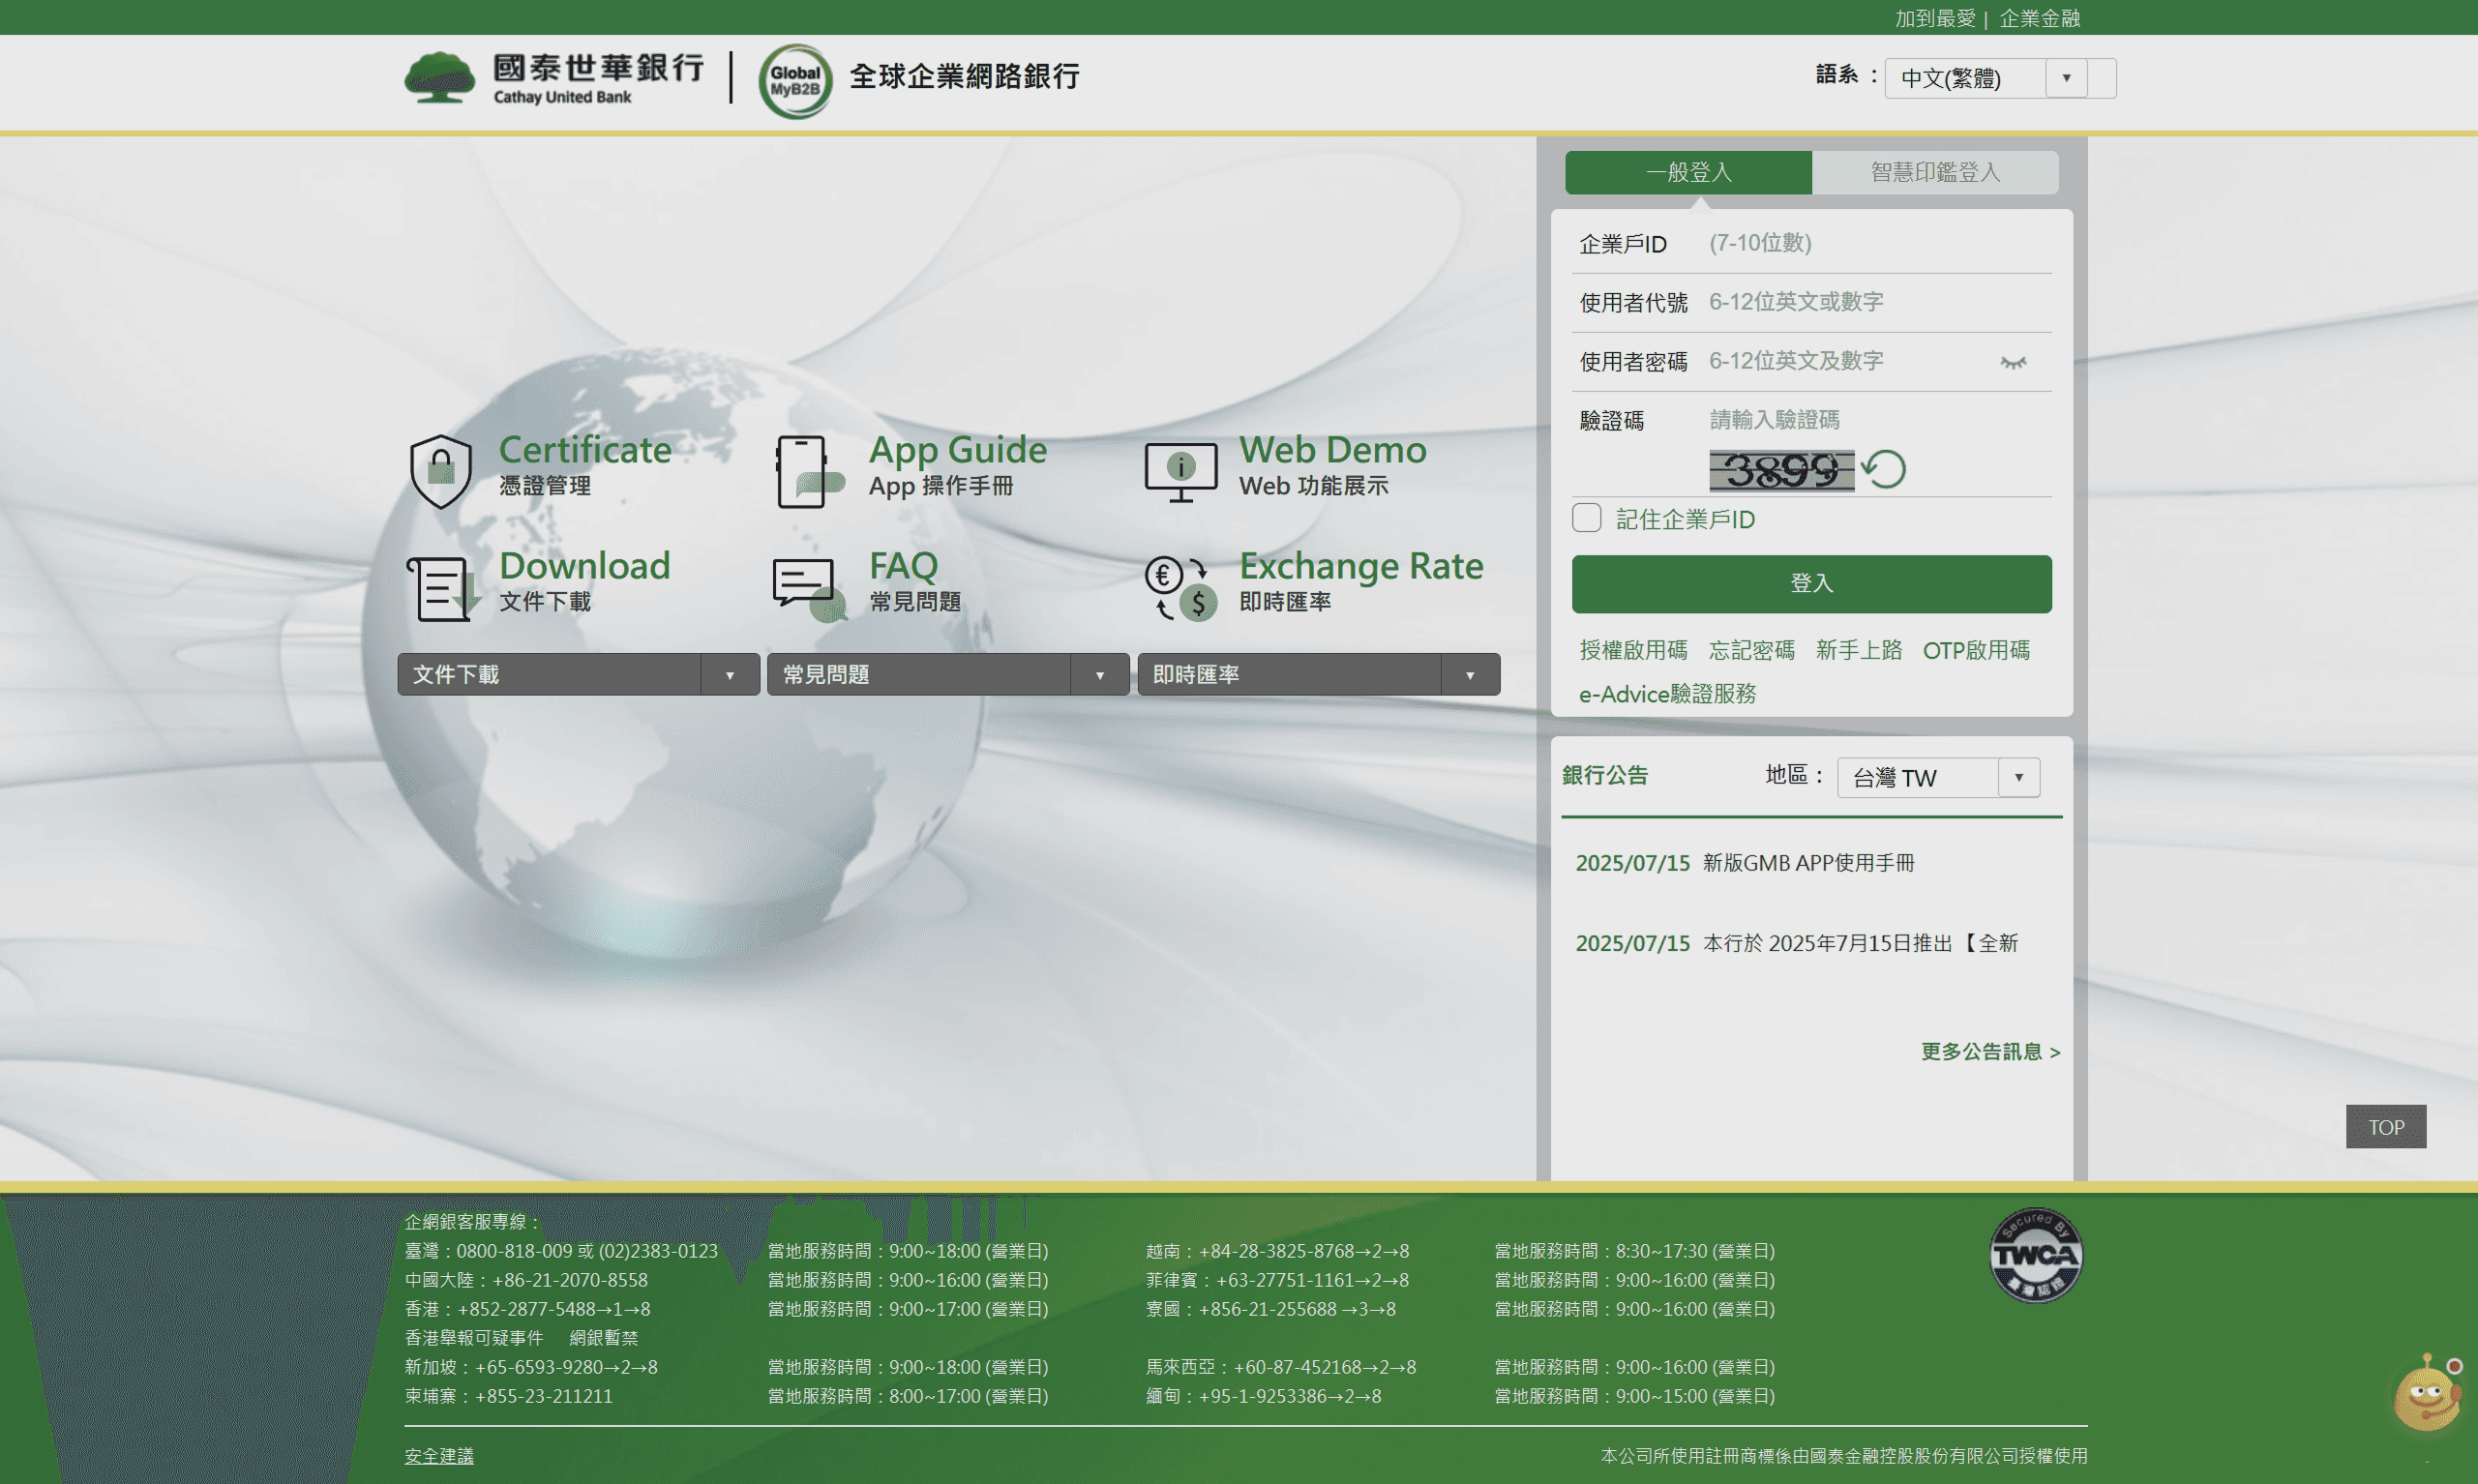Image resolution: width=2478 pixels, height=1484 pixels.
Task: Click the 忘記密碼 link
Action: (x=1751, y=650)
